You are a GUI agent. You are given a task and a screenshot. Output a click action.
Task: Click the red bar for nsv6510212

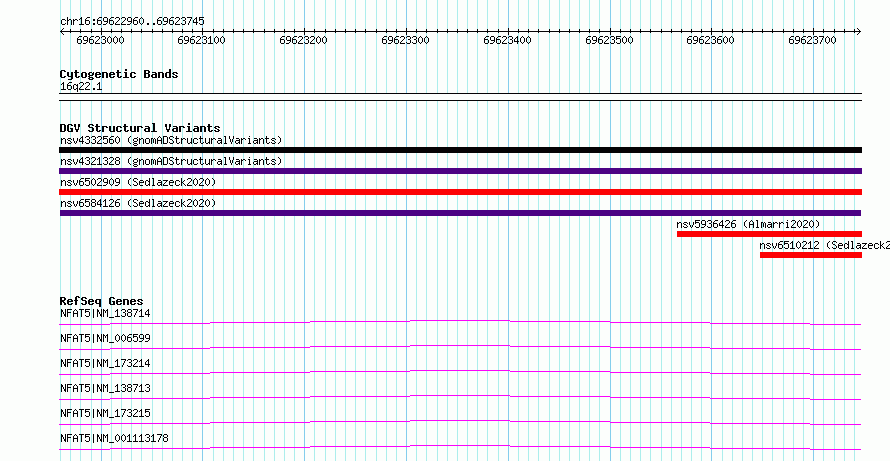point(811,255)
